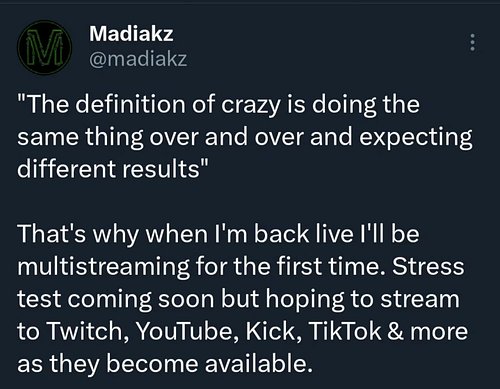Open the Madiakz display name profile link
Viewport: 500px width, 389px height.
(131, 34)
